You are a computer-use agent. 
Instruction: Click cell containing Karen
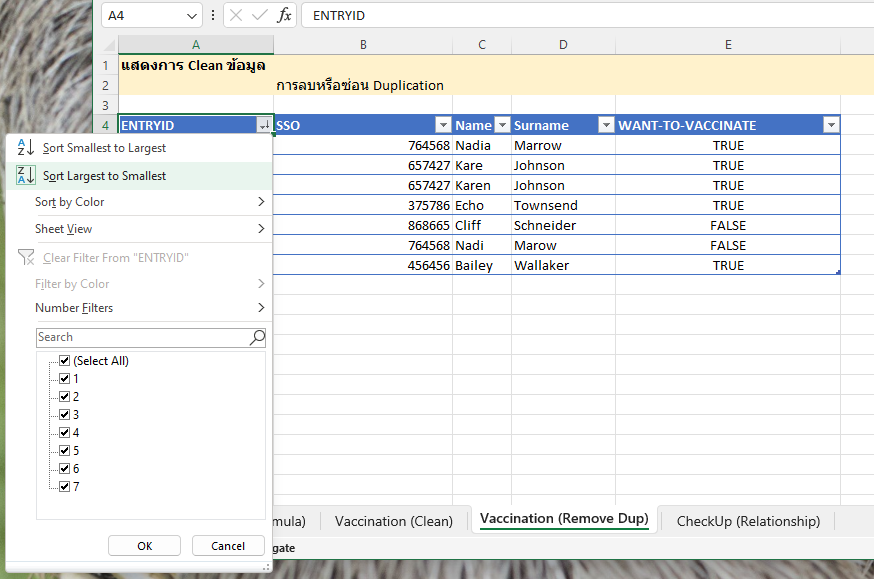click(482, 185)
